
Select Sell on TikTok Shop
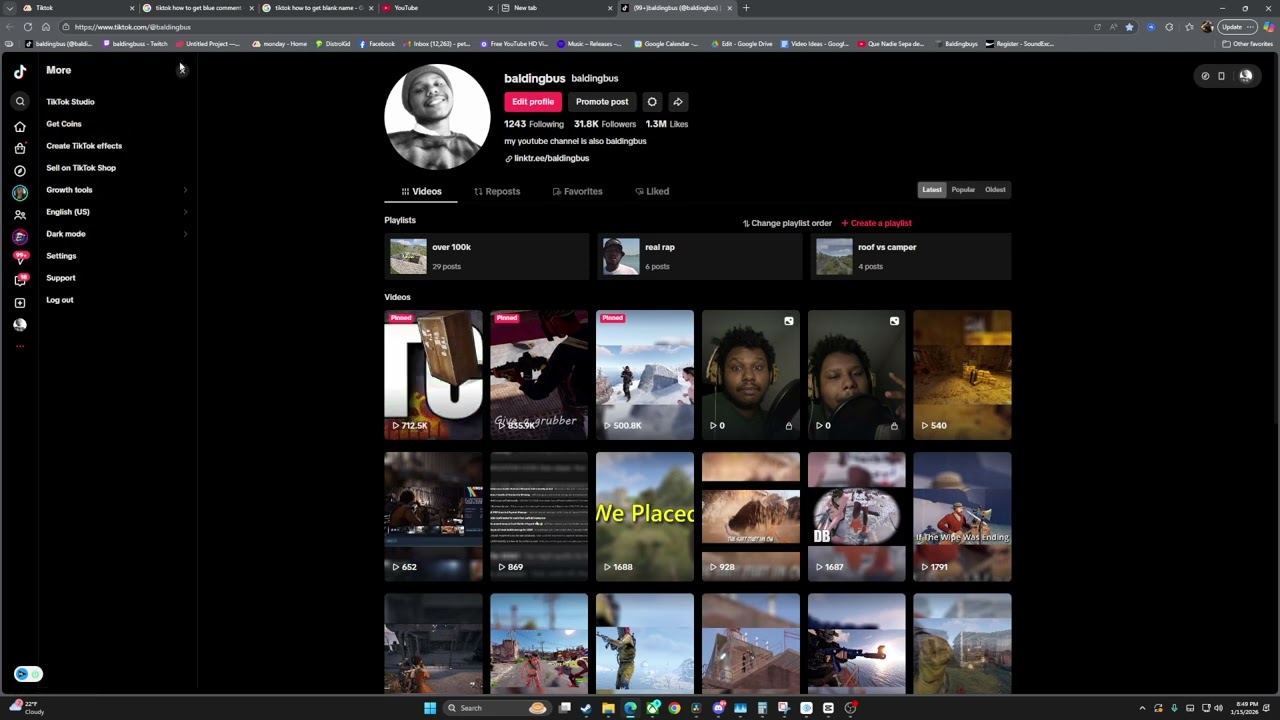[x=81, y=168]
